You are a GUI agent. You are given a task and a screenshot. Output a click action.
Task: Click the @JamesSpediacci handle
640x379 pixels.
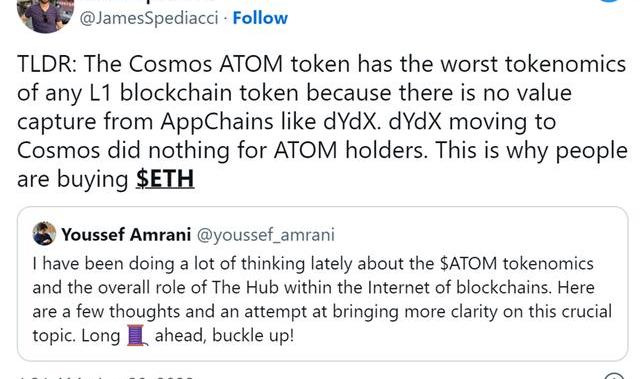point(149,18)
